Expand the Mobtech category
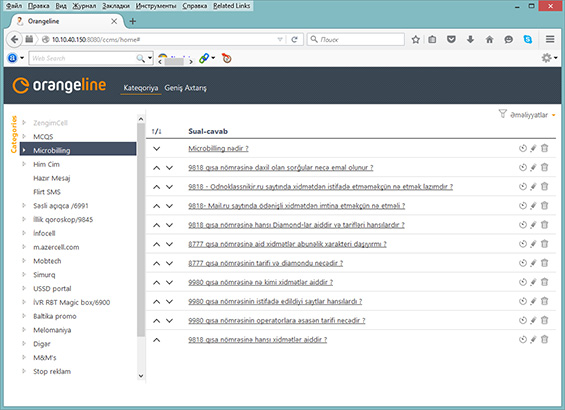This screenshot has height=410, width=565. [x=24, y=260]
